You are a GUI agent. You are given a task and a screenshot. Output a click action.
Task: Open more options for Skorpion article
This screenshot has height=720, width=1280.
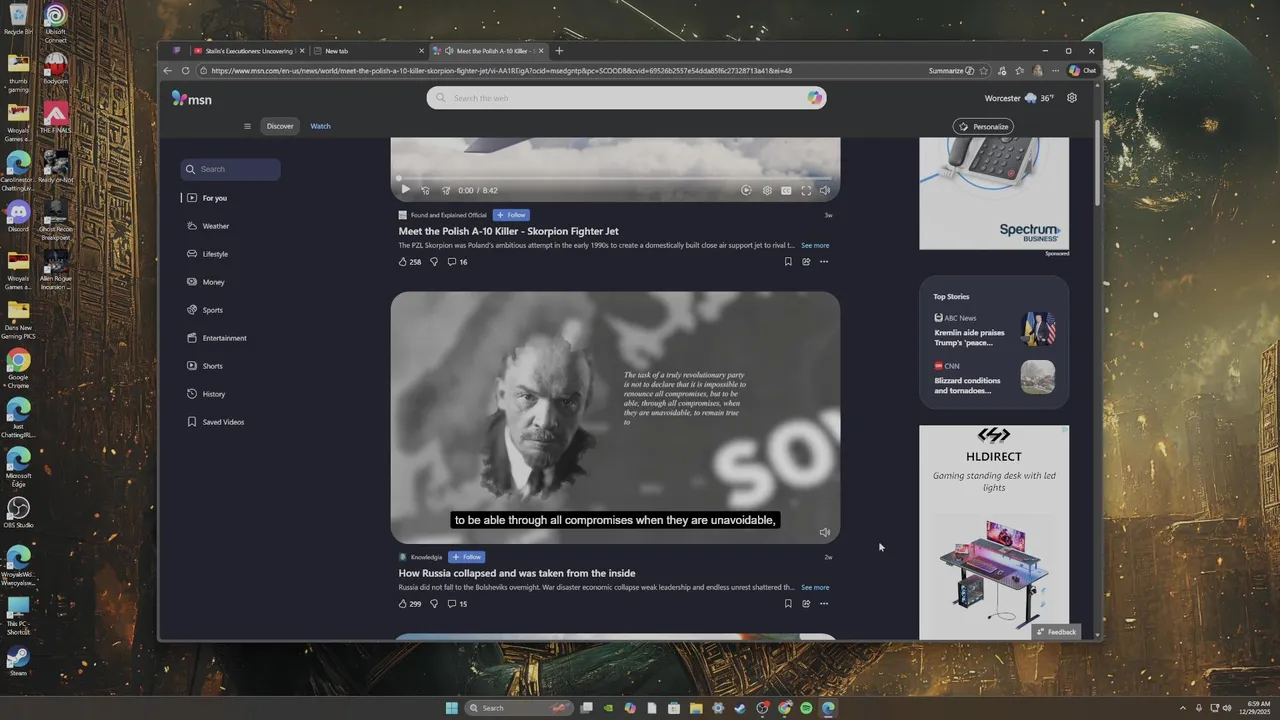pyautogui.click(x=824, y=262)
